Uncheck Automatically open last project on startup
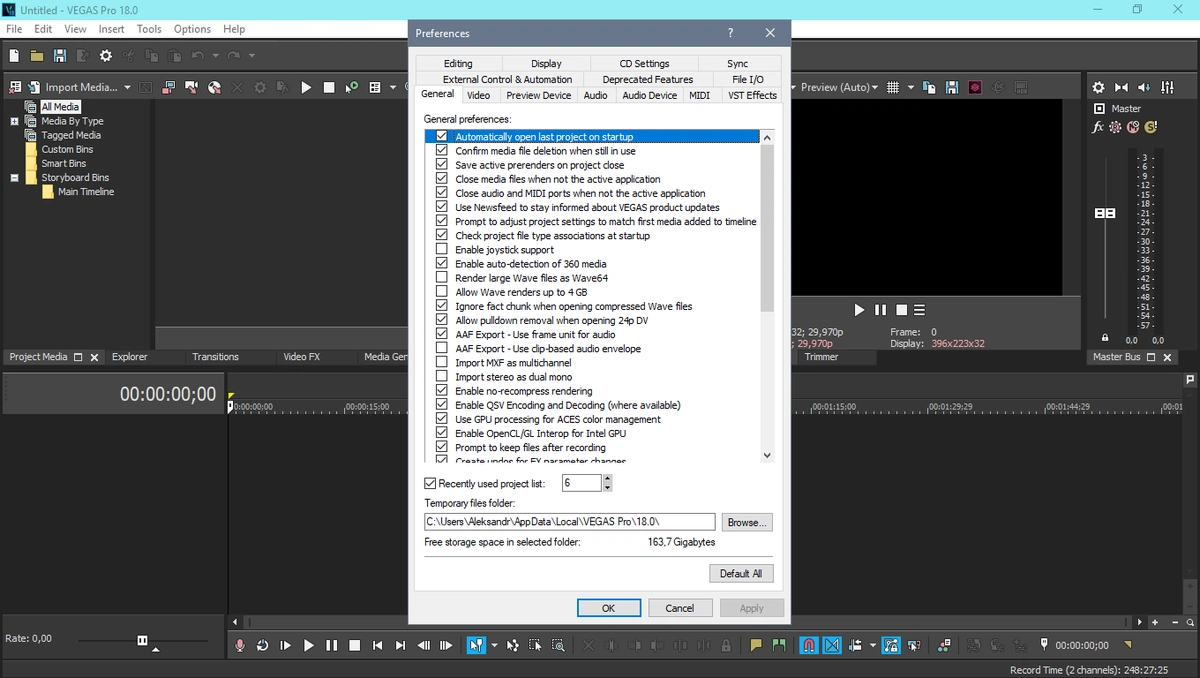Screen dimensions: 1200x678 coord(442,136)
